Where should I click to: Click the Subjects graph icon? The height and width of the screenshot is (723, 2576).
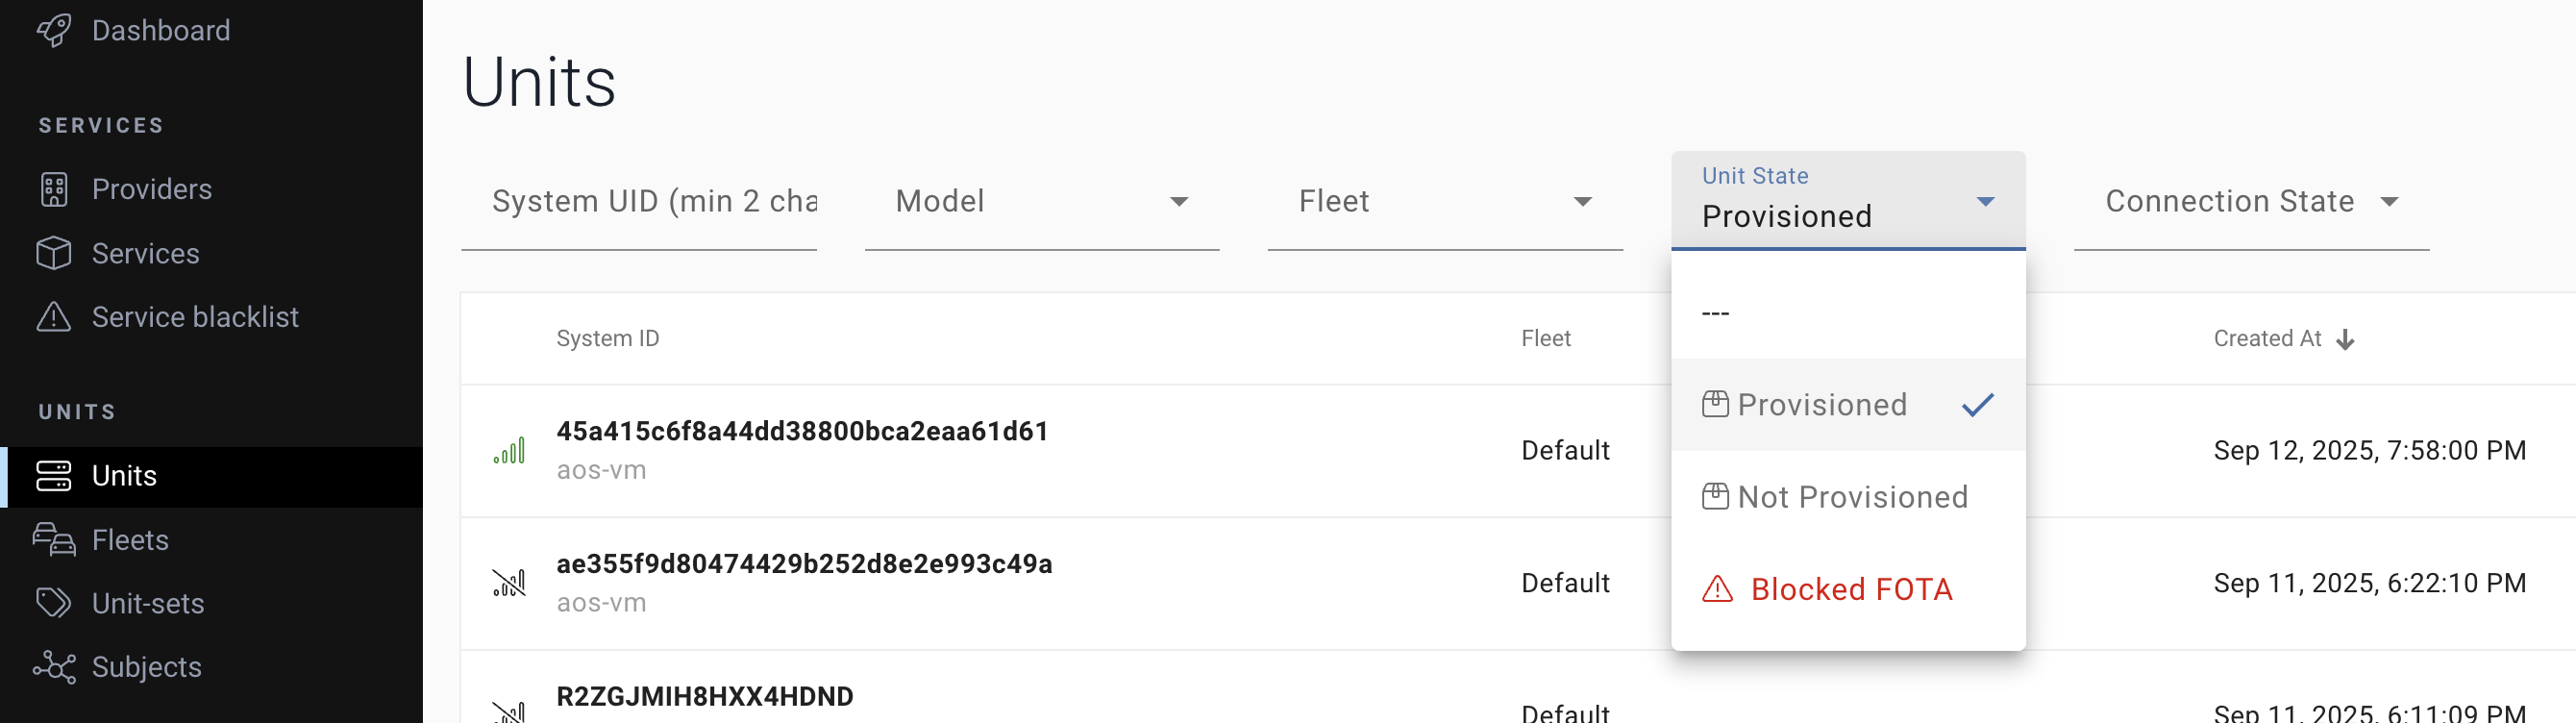coord(54,667)
